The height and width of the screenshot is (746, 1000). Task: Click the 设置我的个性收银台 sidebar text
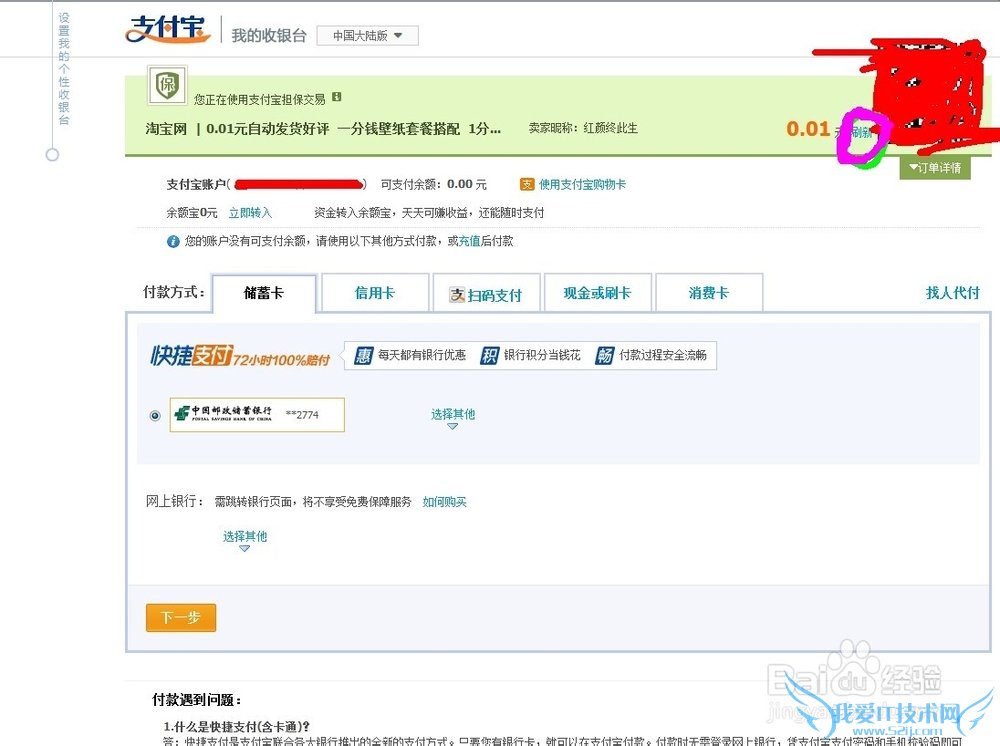[x=64, y=69]
